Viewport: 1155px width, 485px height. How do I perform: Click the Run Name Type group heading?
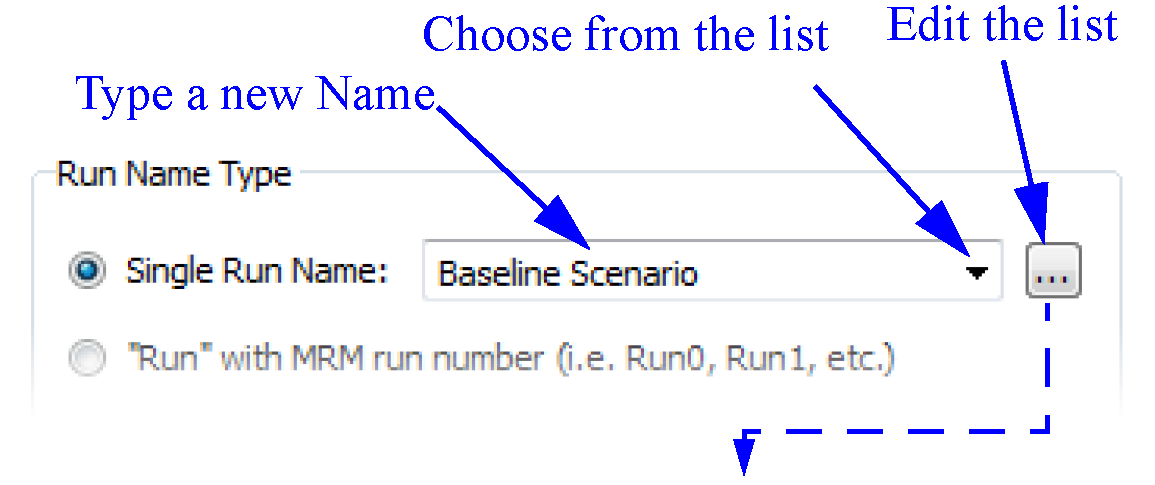click(173, 175)
